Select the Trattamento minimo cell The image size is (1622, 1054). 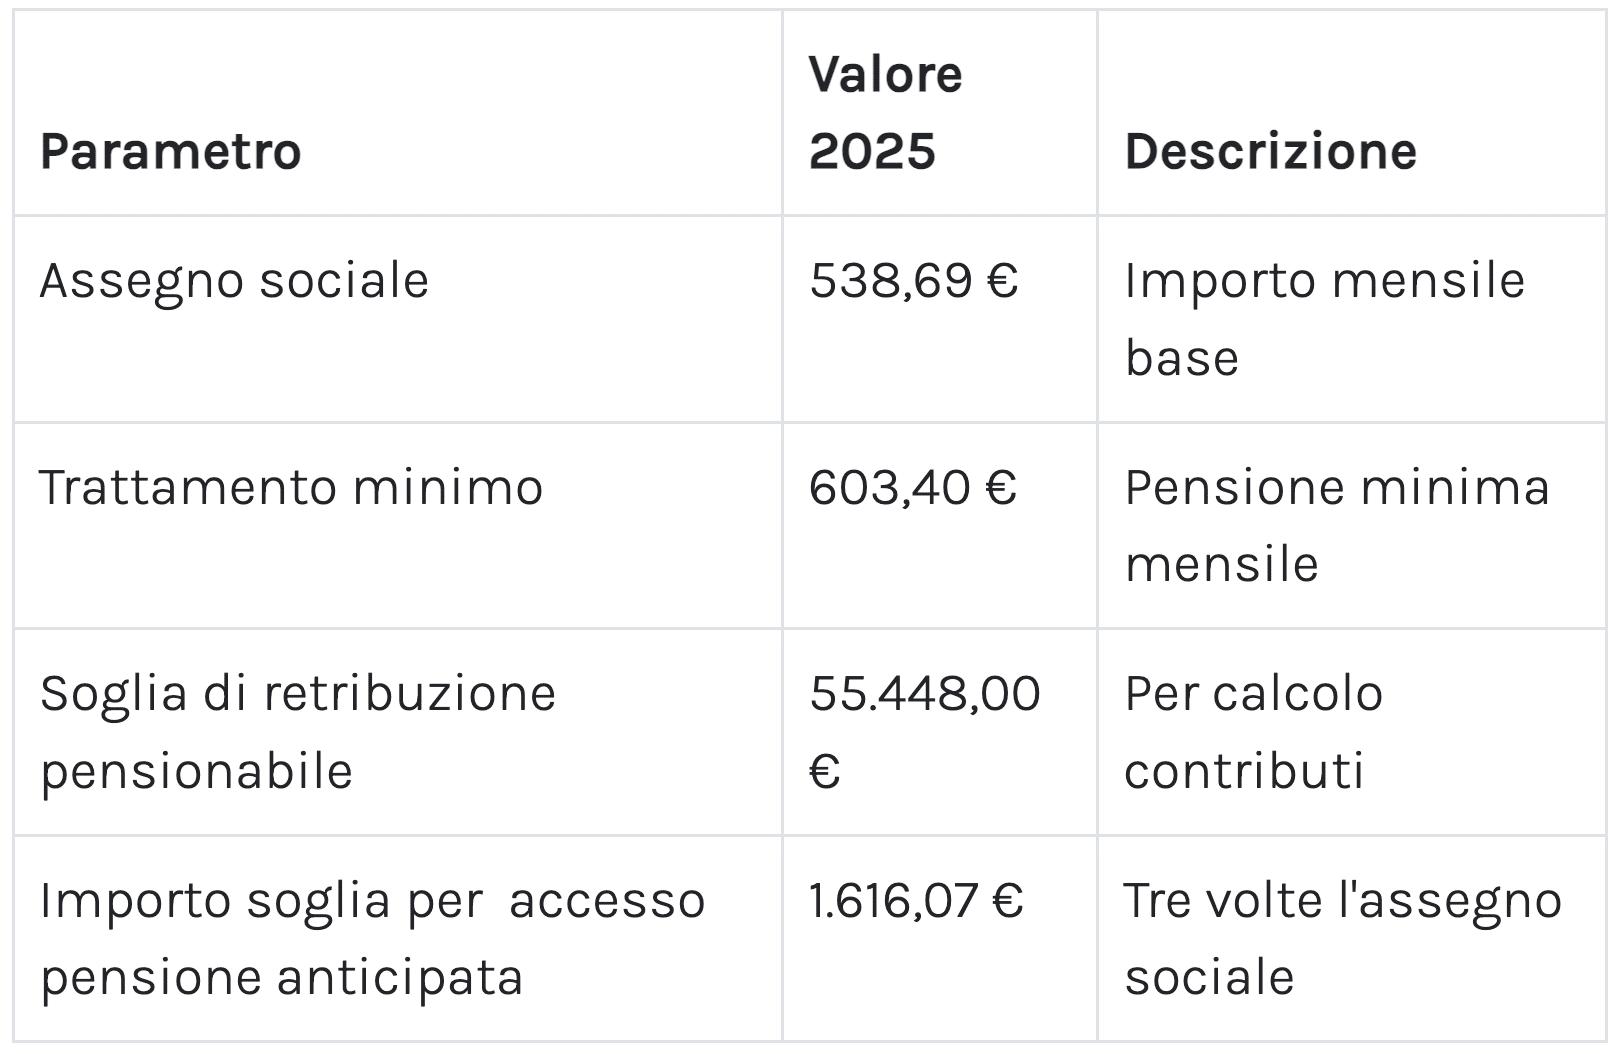tap(291, 487)
